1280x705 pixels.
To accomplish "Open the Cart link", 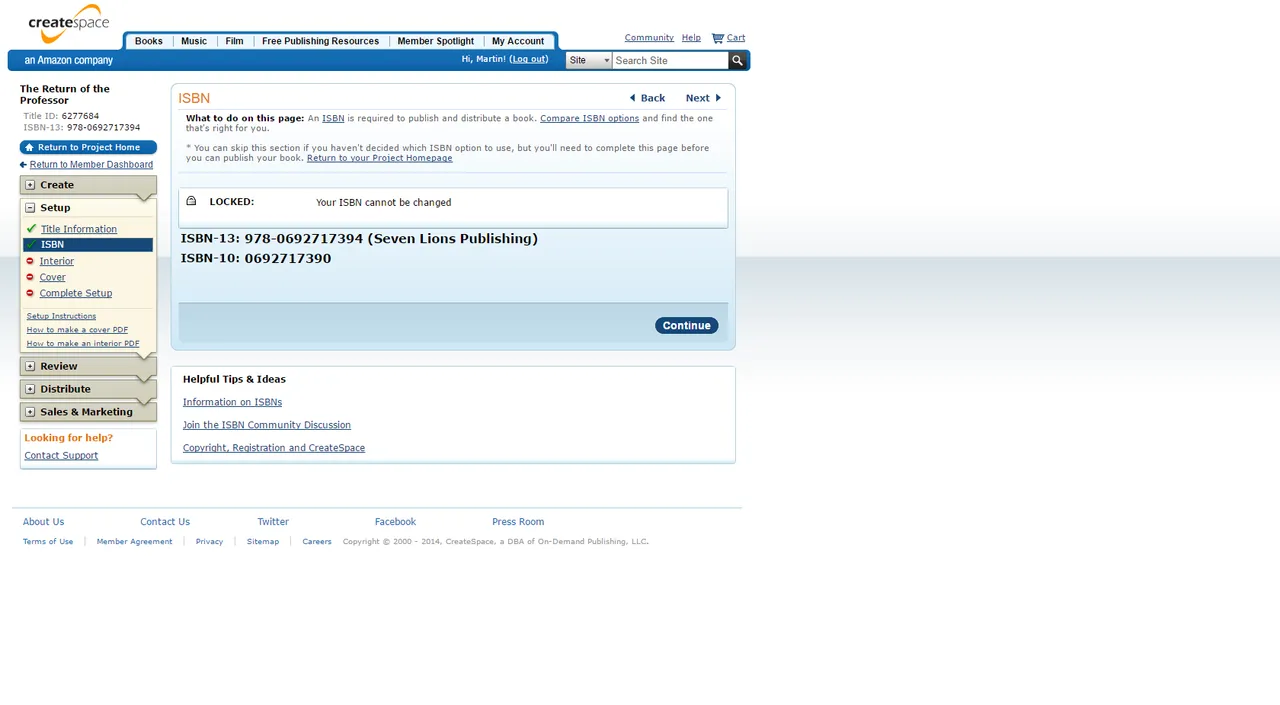I will 736,38.
